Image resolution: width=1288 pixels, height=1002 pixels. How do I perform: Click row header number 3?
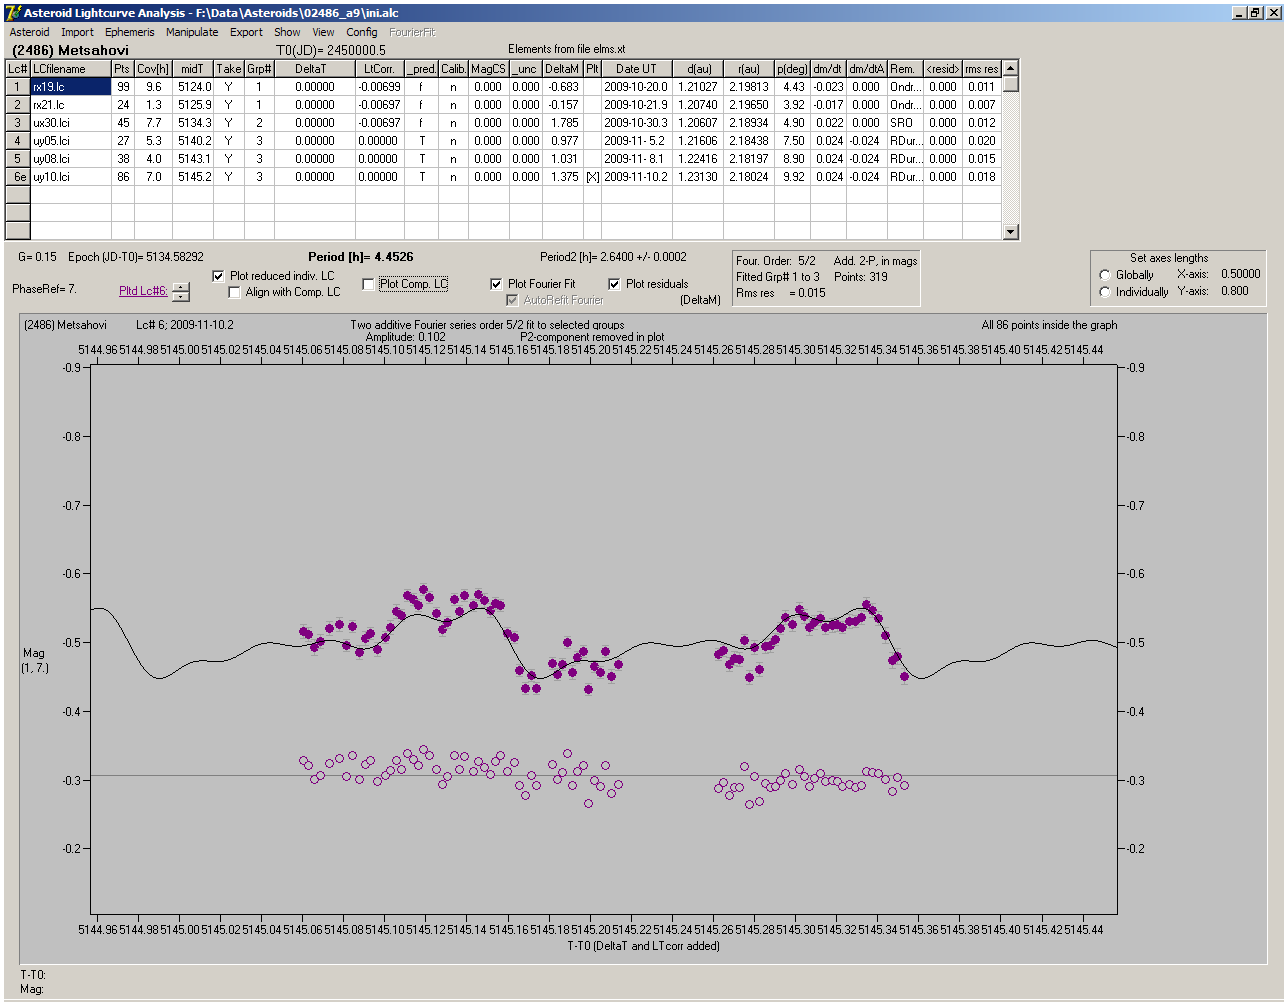[x=18, y=123]
